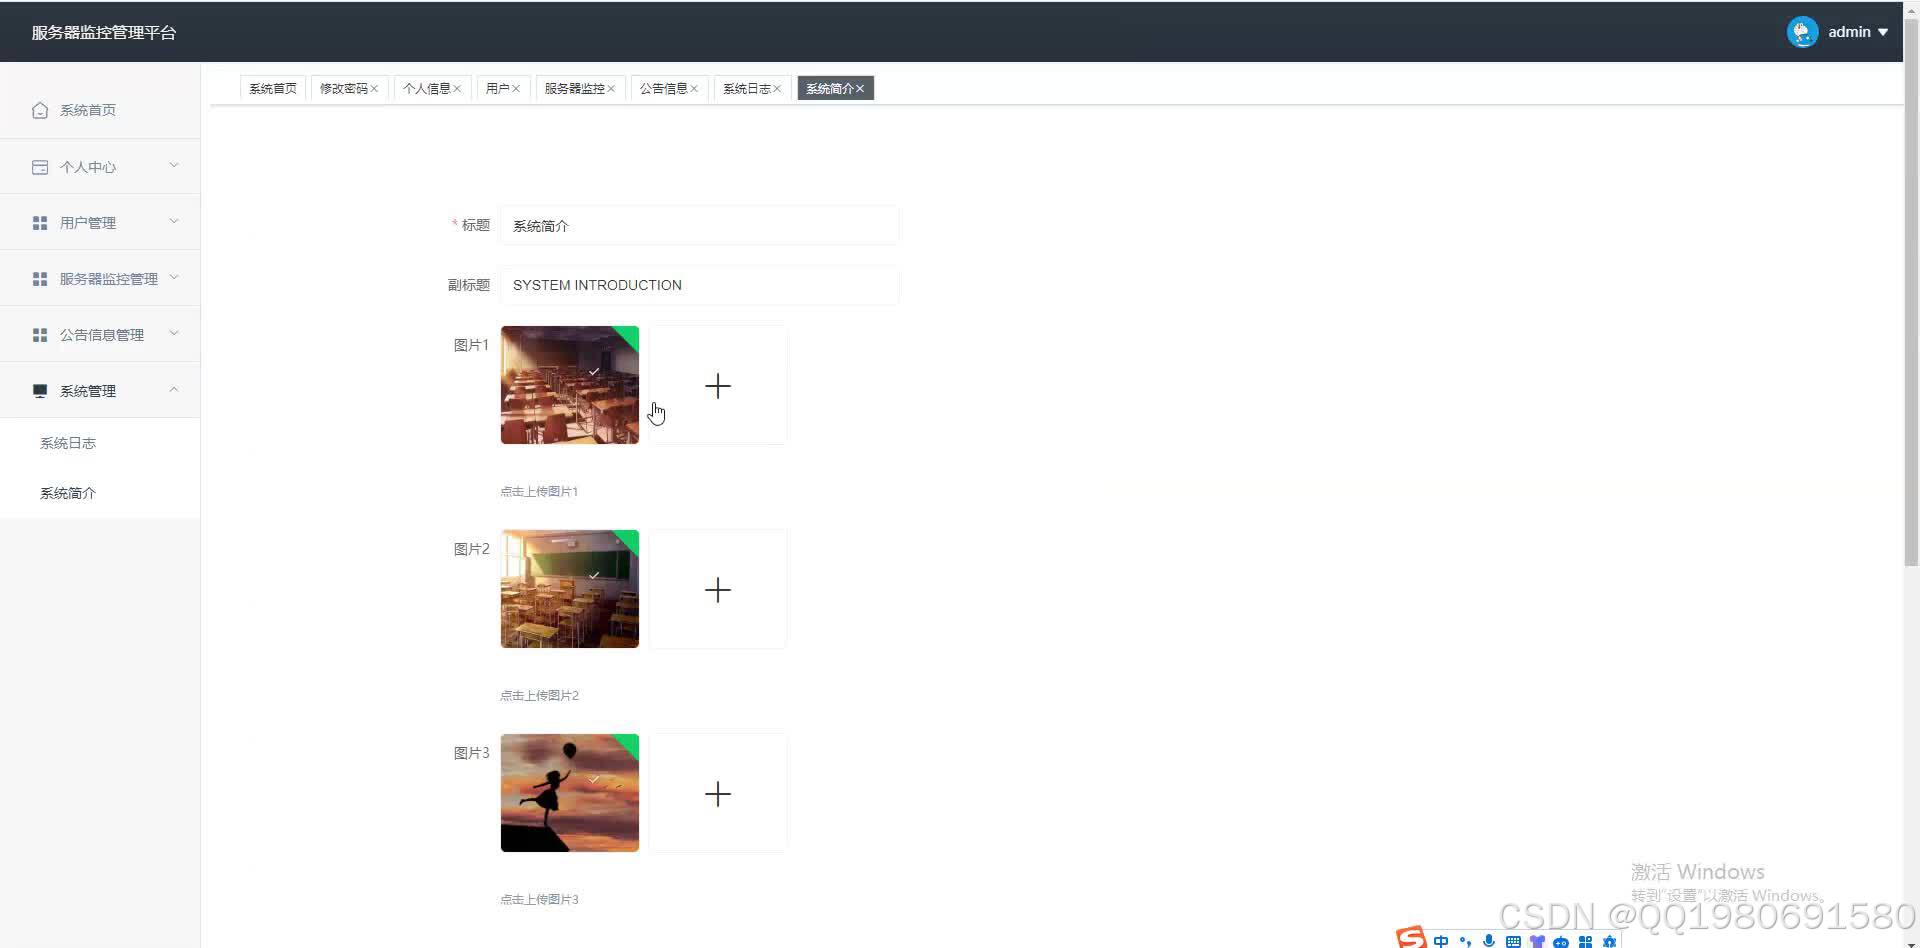
Task: Click the 系统管理 menu label
Action: 88,391
